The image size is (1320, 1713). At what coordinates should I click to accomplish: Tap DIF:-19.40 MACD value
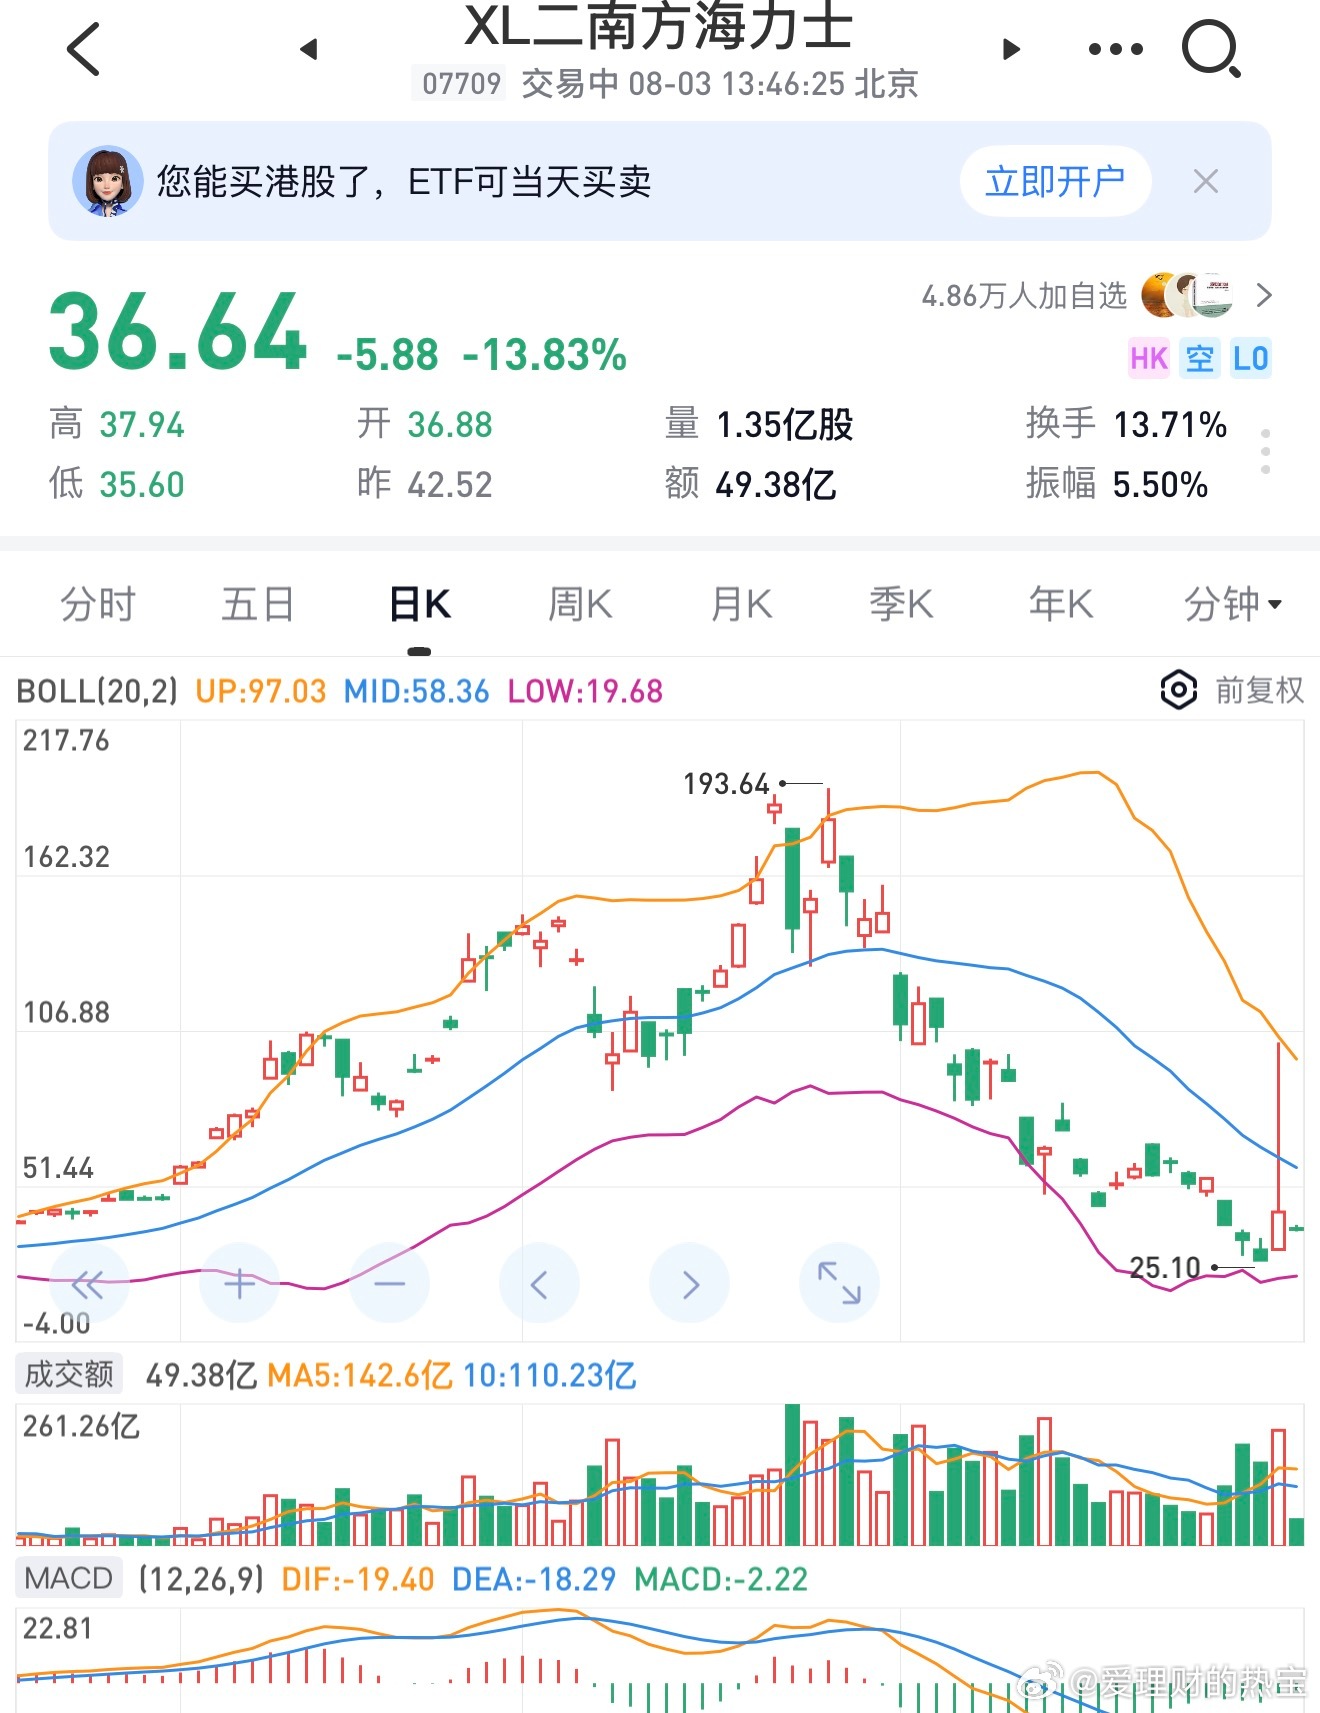coord(358,1579)
